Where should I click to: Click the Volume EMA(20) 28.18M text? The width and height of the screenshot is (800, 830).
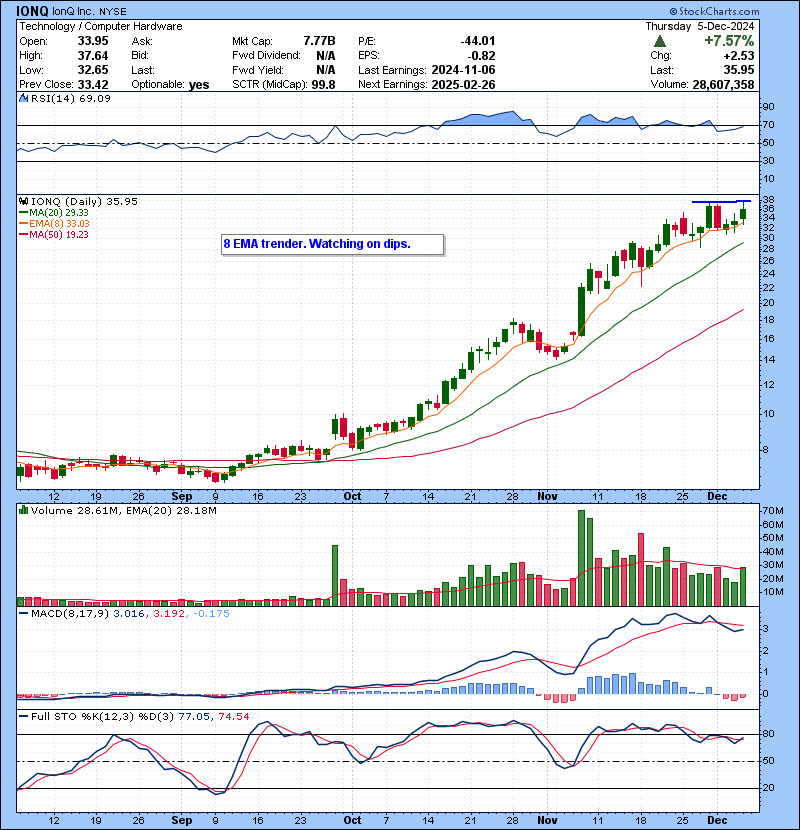[172, 510]
